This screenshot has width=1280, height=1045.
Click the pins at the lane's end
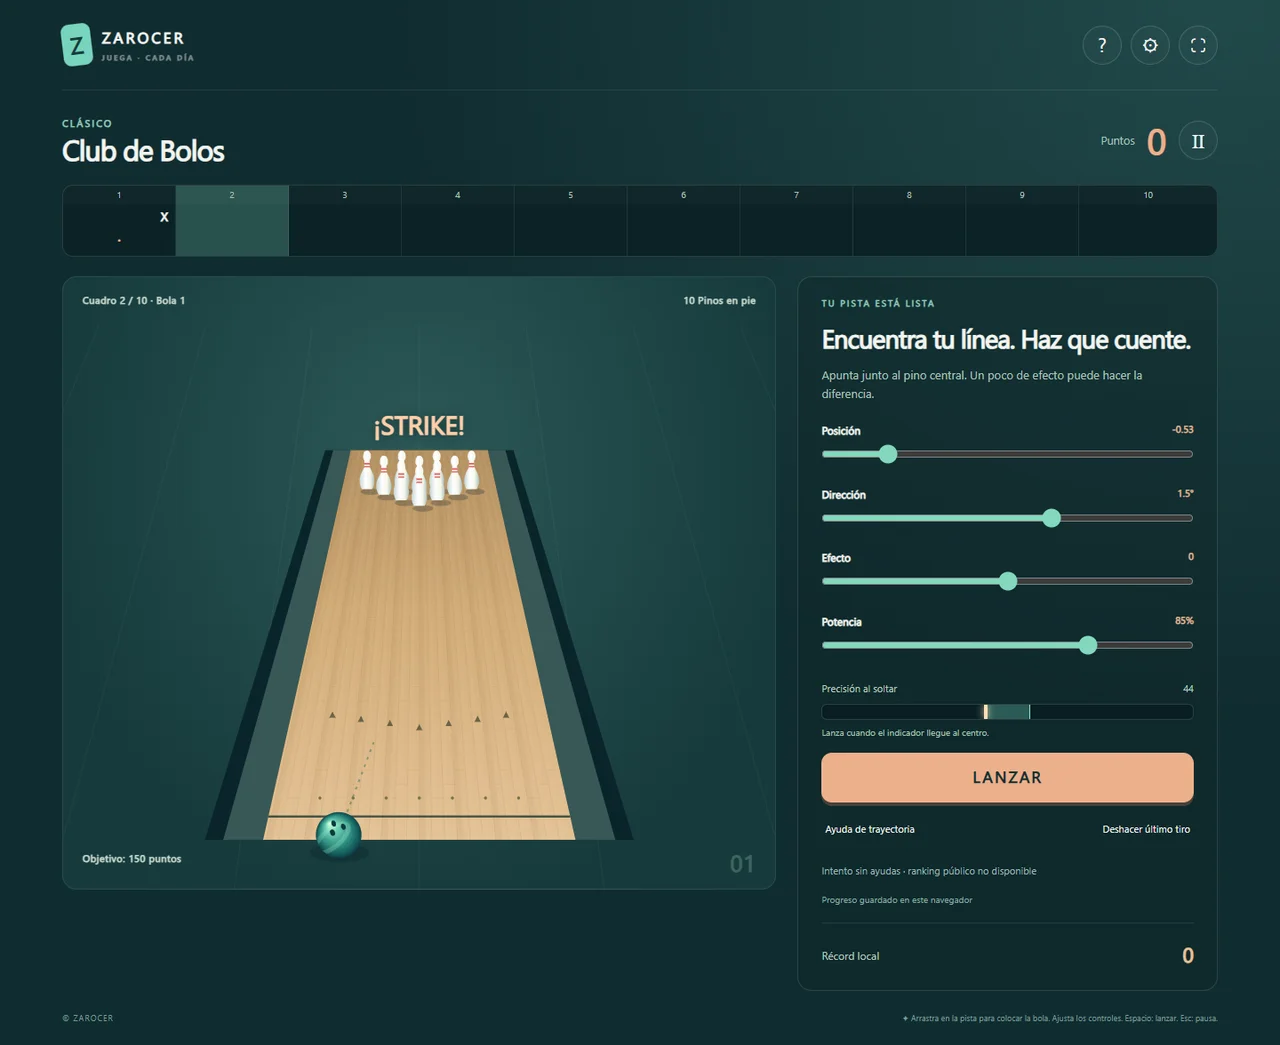pos(420,479)
